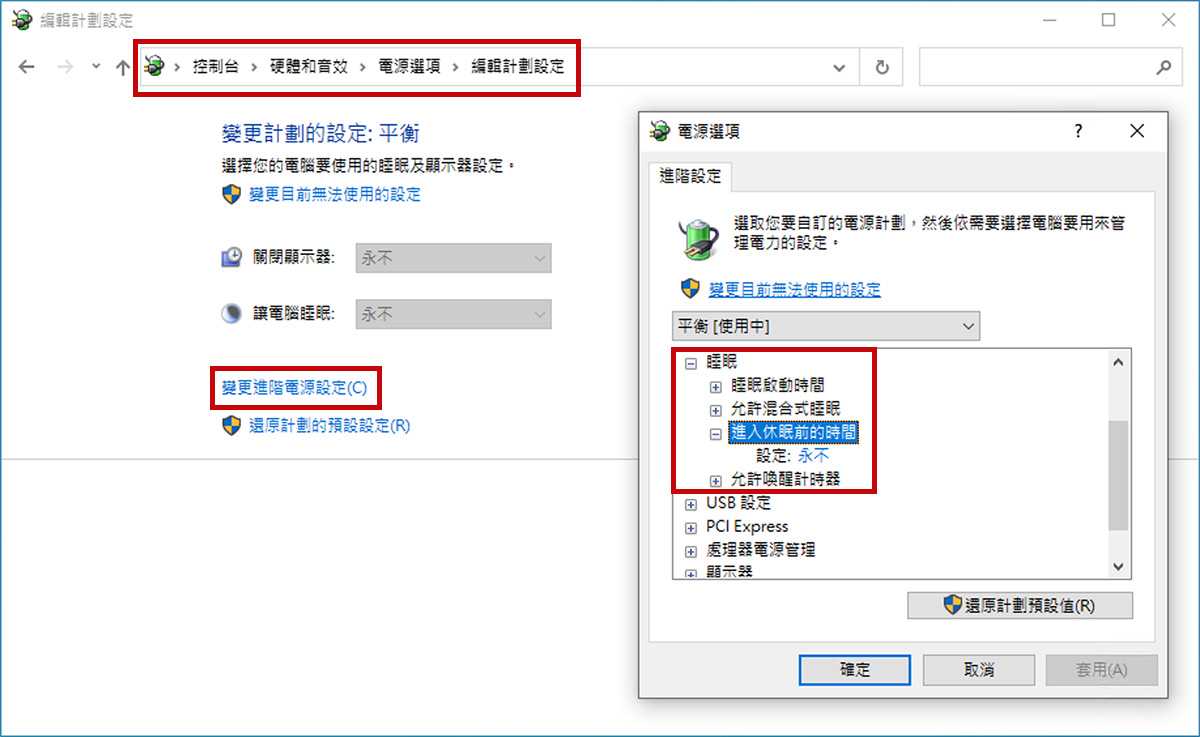
Task: Click the back arrow navigation icon
Action: coord(27,67)
